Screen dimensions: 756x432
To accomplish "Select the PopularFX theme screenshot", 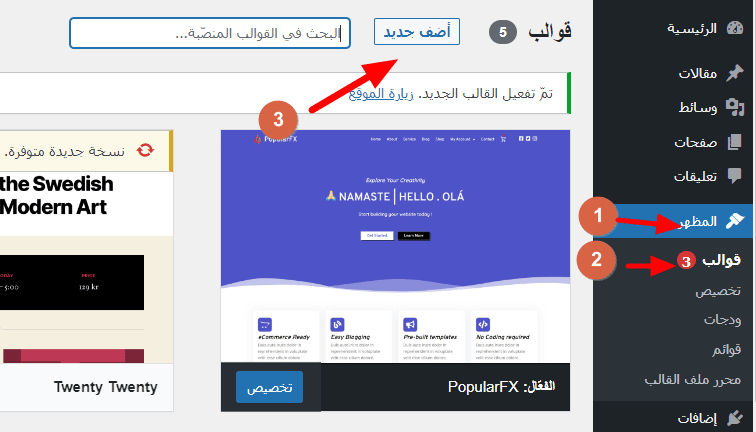I will 395,246.
